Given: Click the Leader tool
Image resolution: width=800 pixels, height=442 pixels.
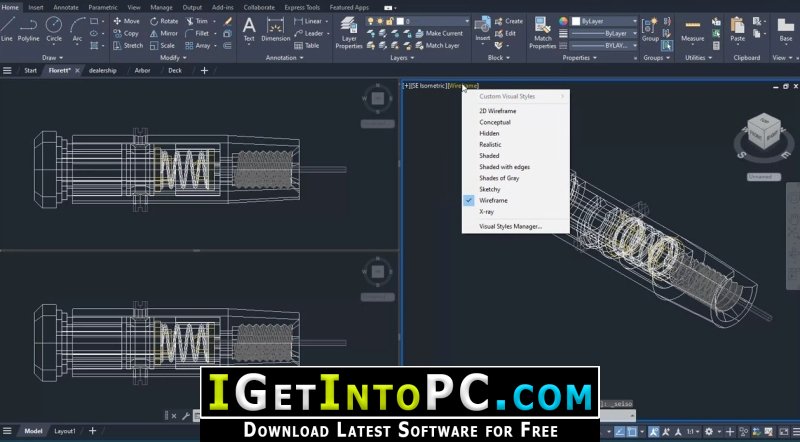Looking at the screenshot, I should coord(309,33).
